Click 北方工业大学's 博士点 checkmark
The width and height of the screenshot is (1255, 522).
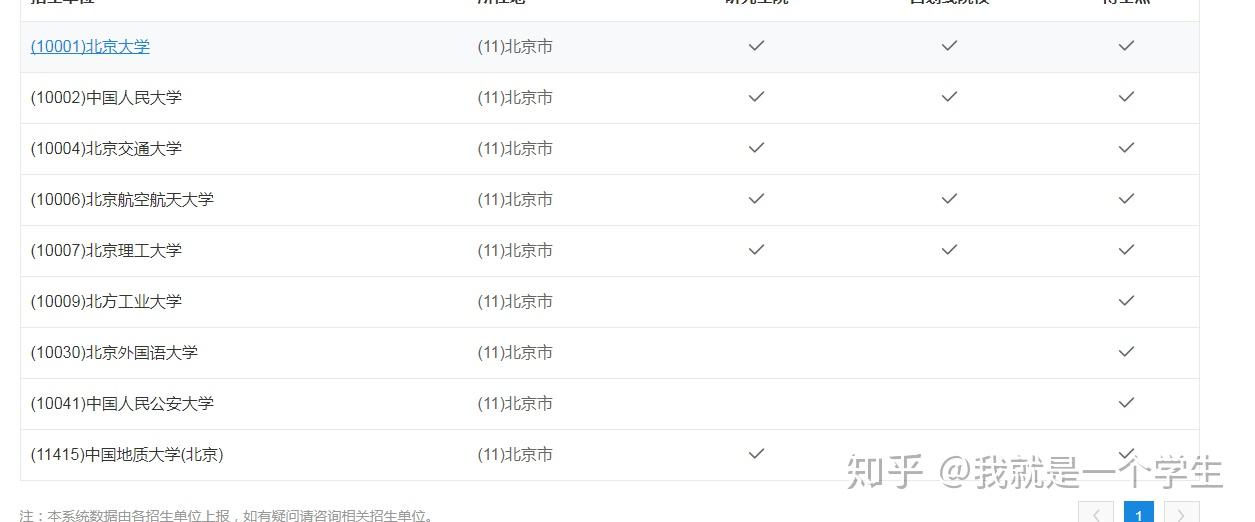pos(1126,301)
